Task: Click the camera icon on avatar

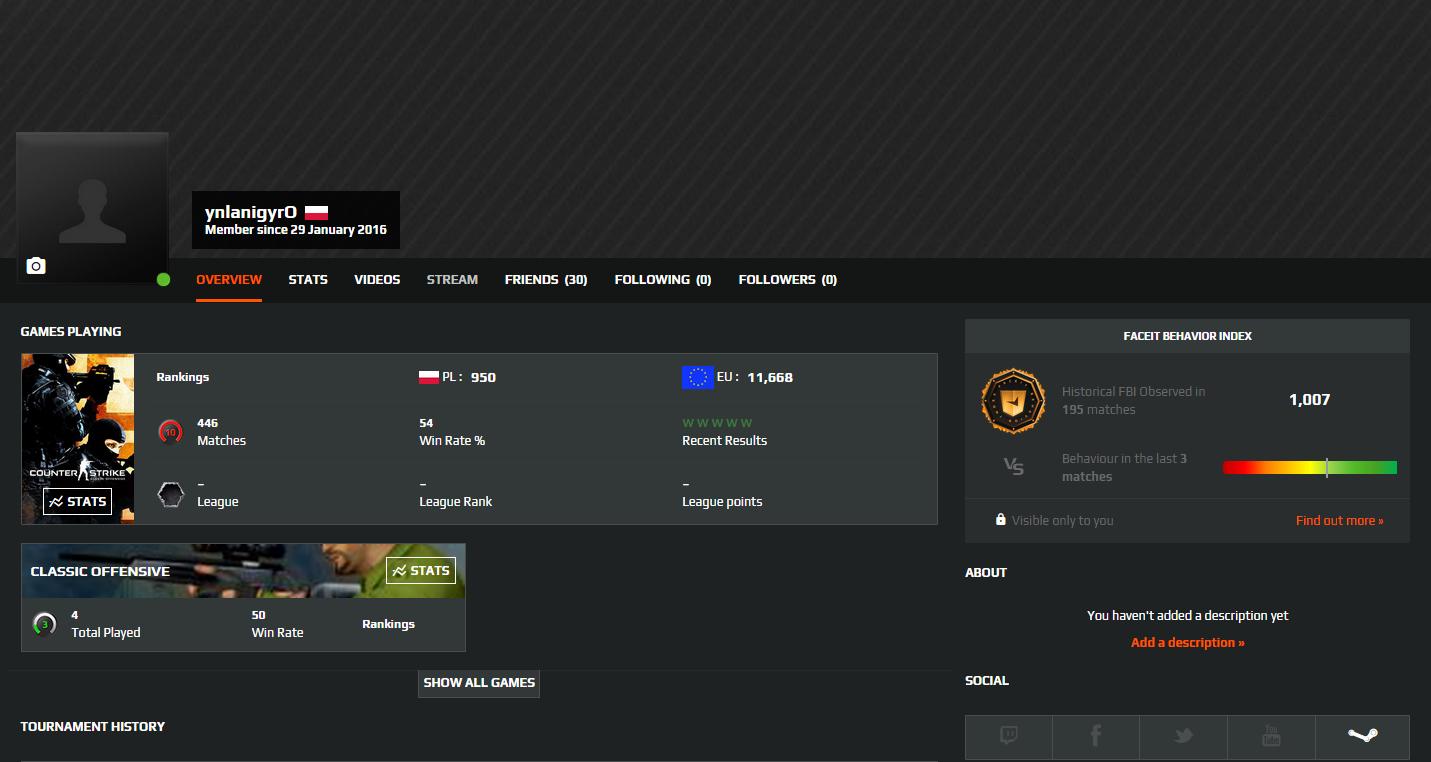Action: click(x=36, y=266)
